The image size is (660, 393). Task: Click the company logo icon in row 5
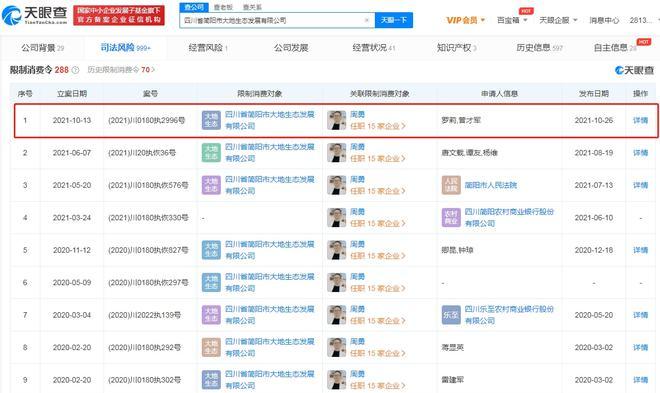click(x=211, y=250)
